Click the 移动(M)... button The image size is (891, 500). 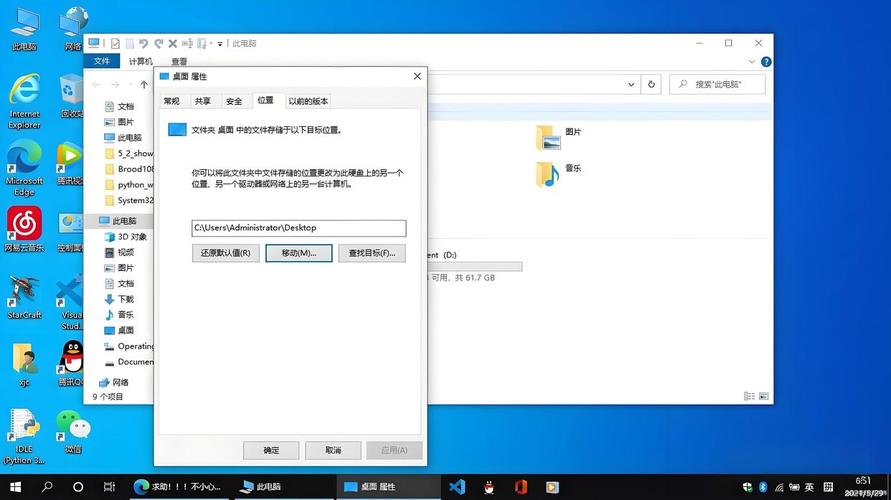coord(299,253)
